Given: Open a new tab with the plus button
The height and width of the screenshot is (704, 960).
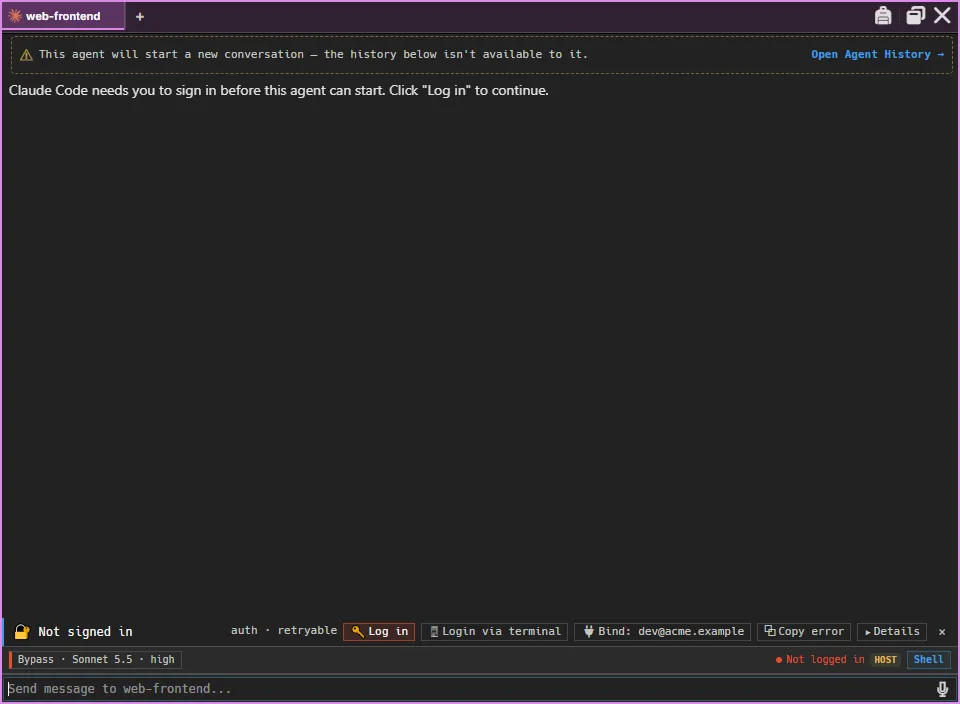Looking at the screenshot, I should point(140,17).
